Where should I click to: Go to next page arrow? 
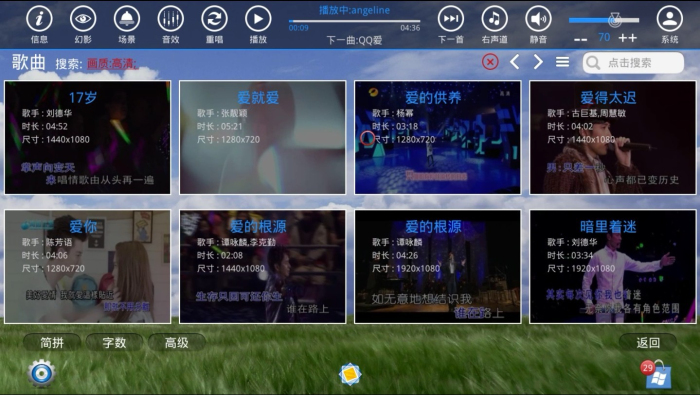(x=538, y=62)
